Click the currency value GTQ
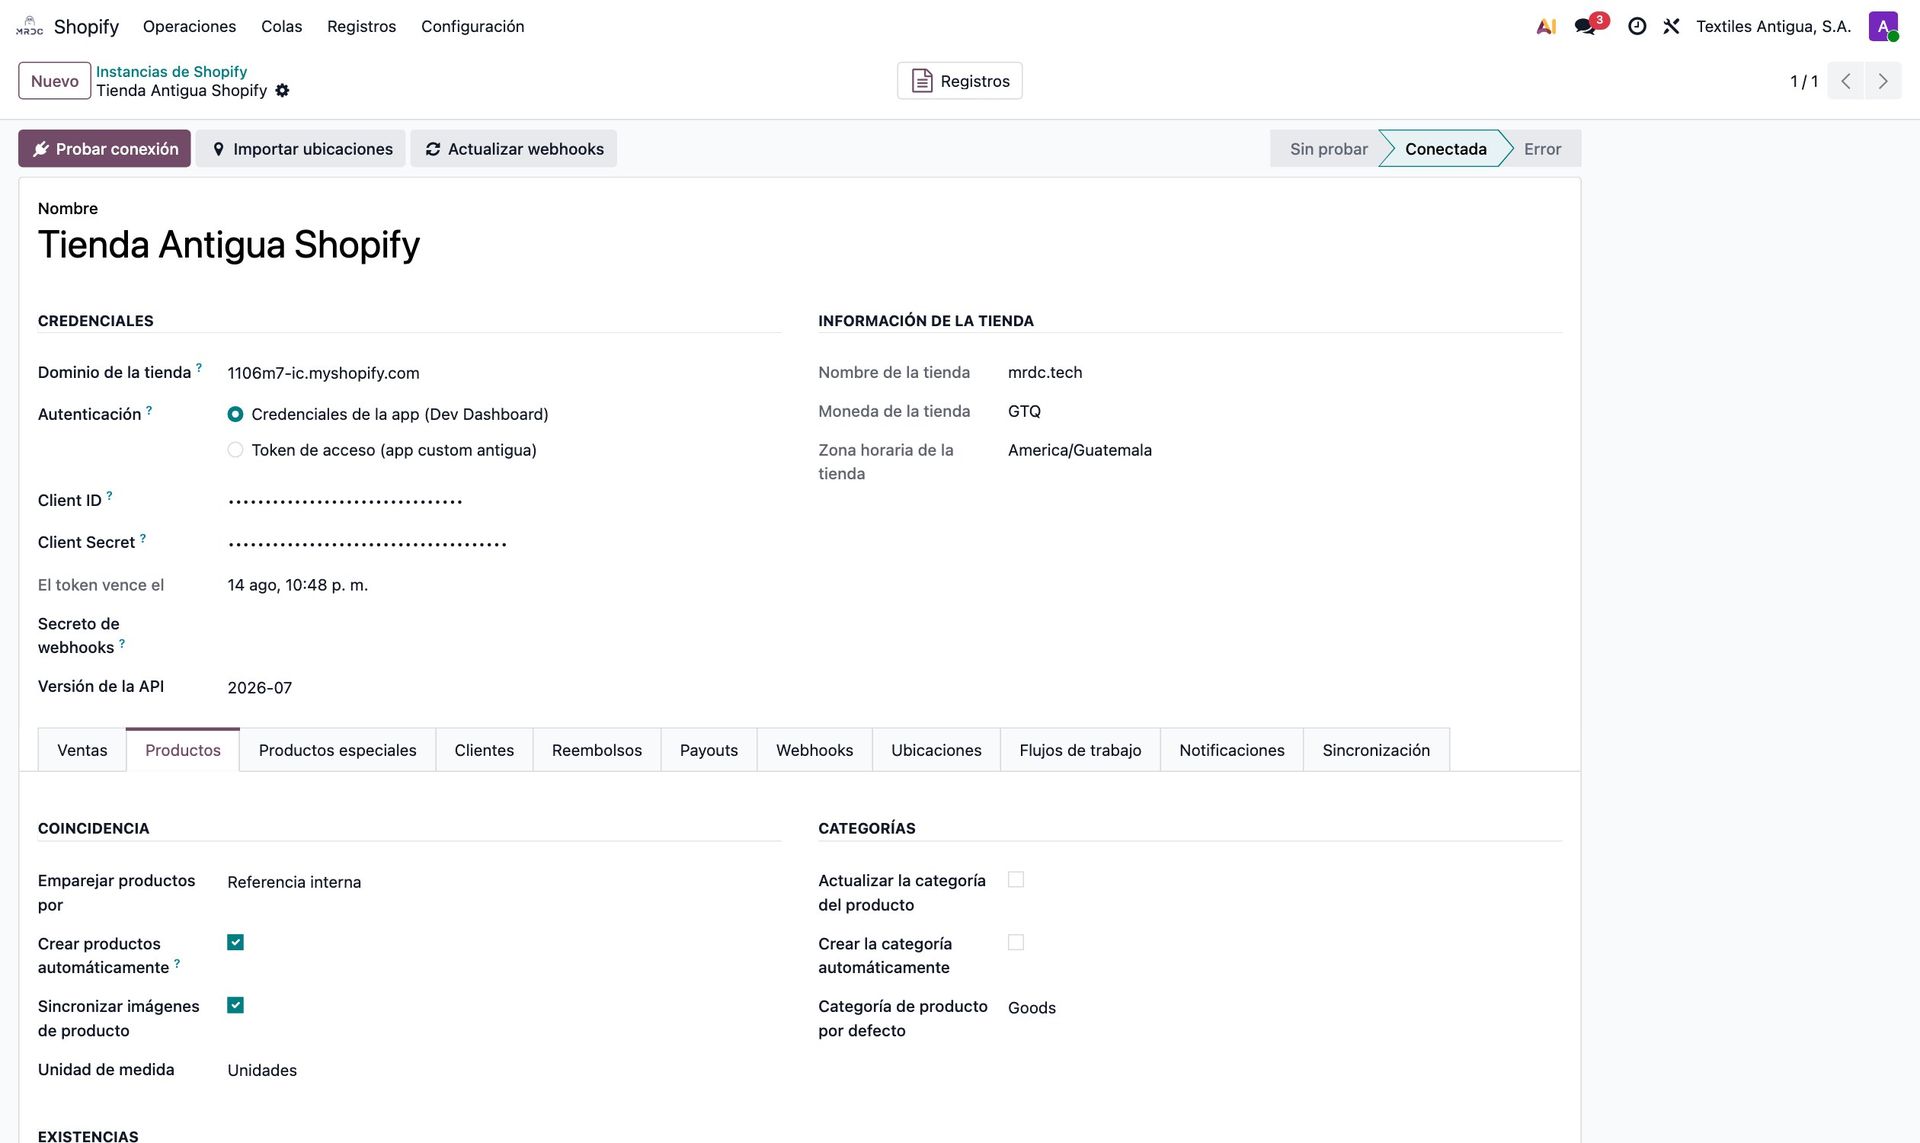The width and height of the screenshot is (1920, 1143). coord(1024,411)
